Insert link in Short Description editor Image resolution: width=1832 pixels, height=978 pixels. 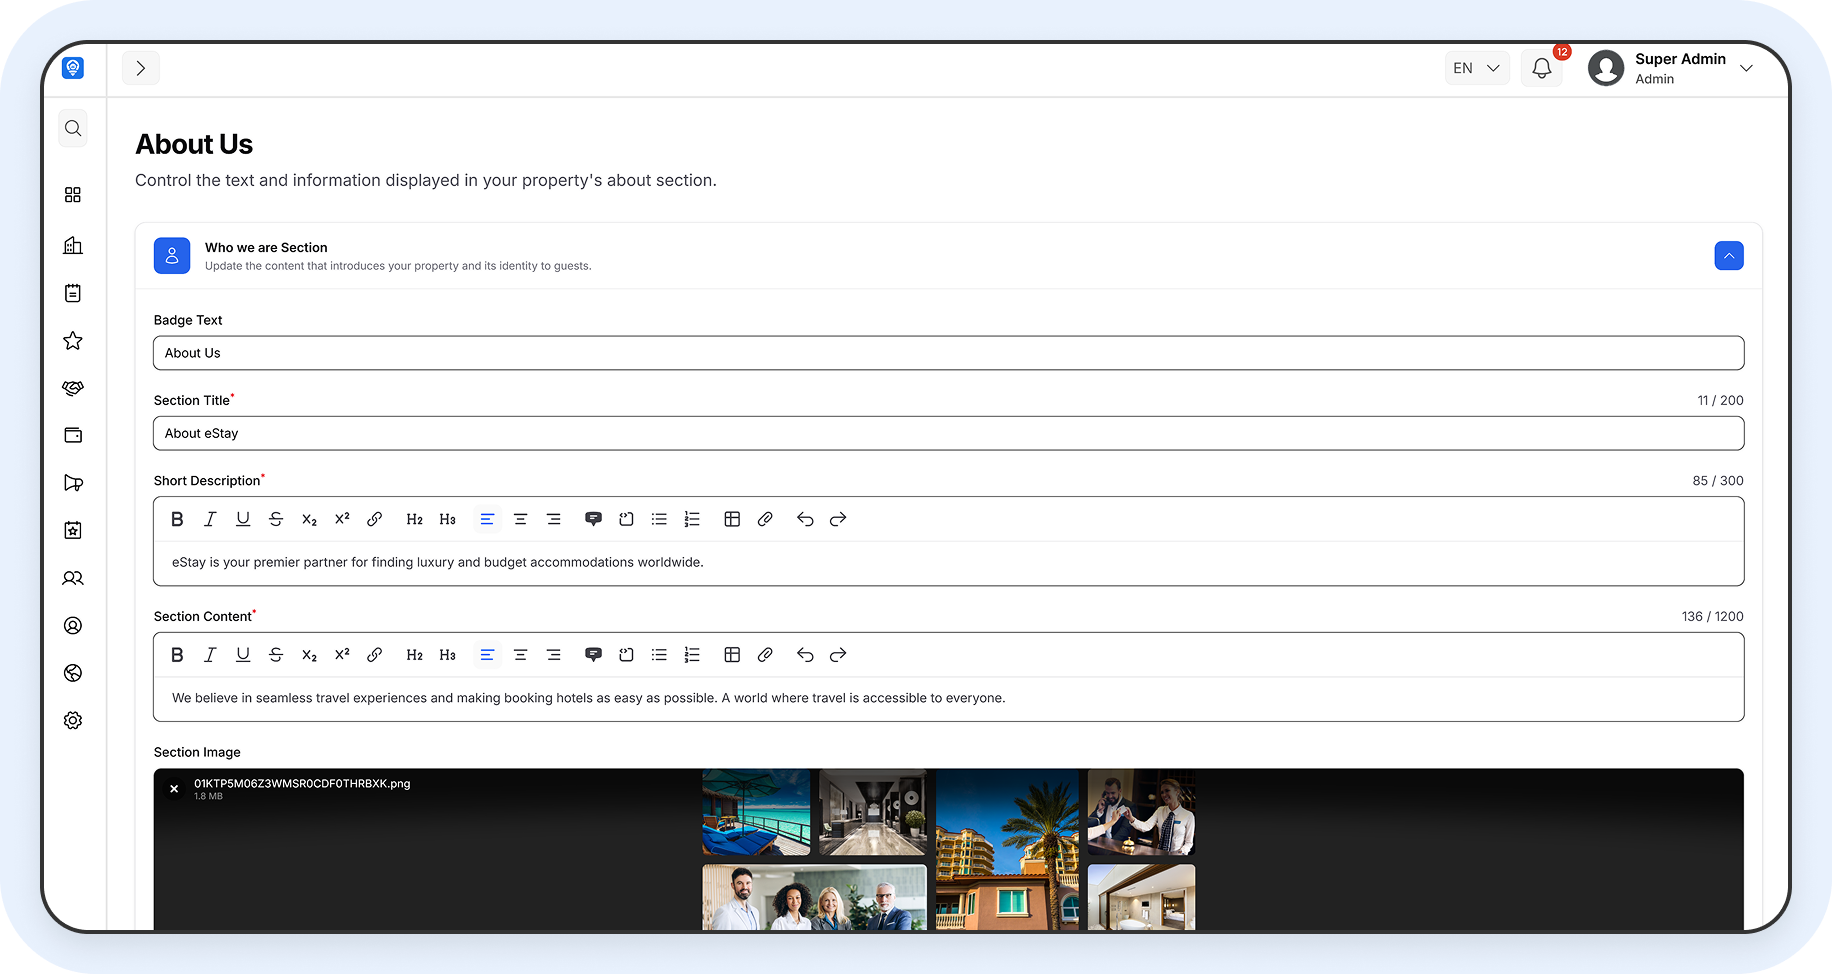coord(375,519)
